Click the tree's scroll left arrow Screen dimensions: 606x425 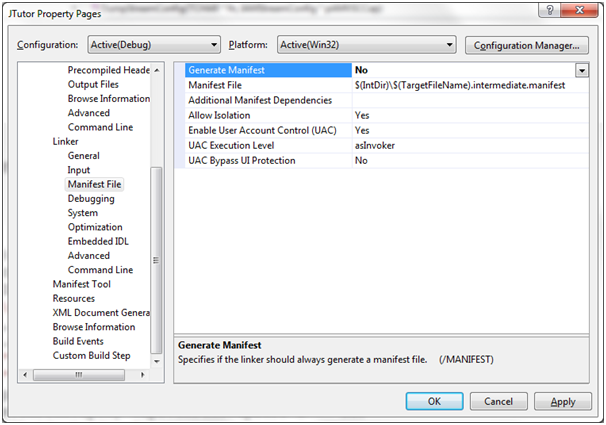pyautogui.click(x=25, y=375)
